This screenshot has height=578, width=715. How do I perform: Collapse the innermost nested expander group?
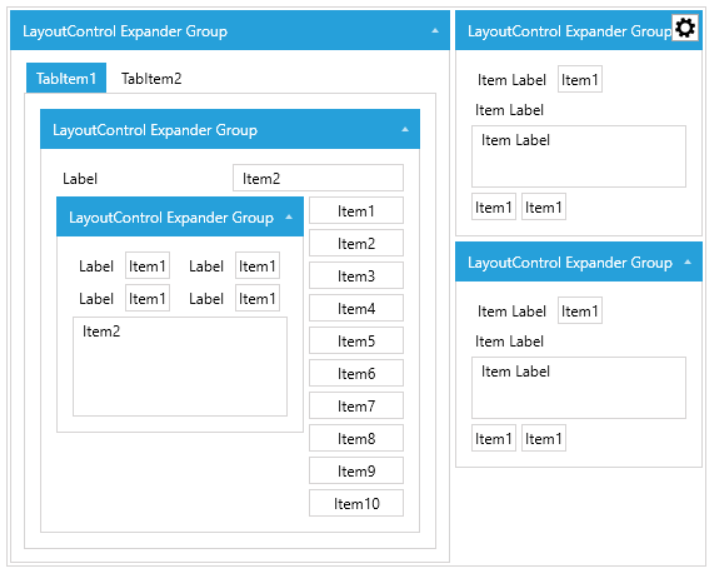click(x=288, y=217)
